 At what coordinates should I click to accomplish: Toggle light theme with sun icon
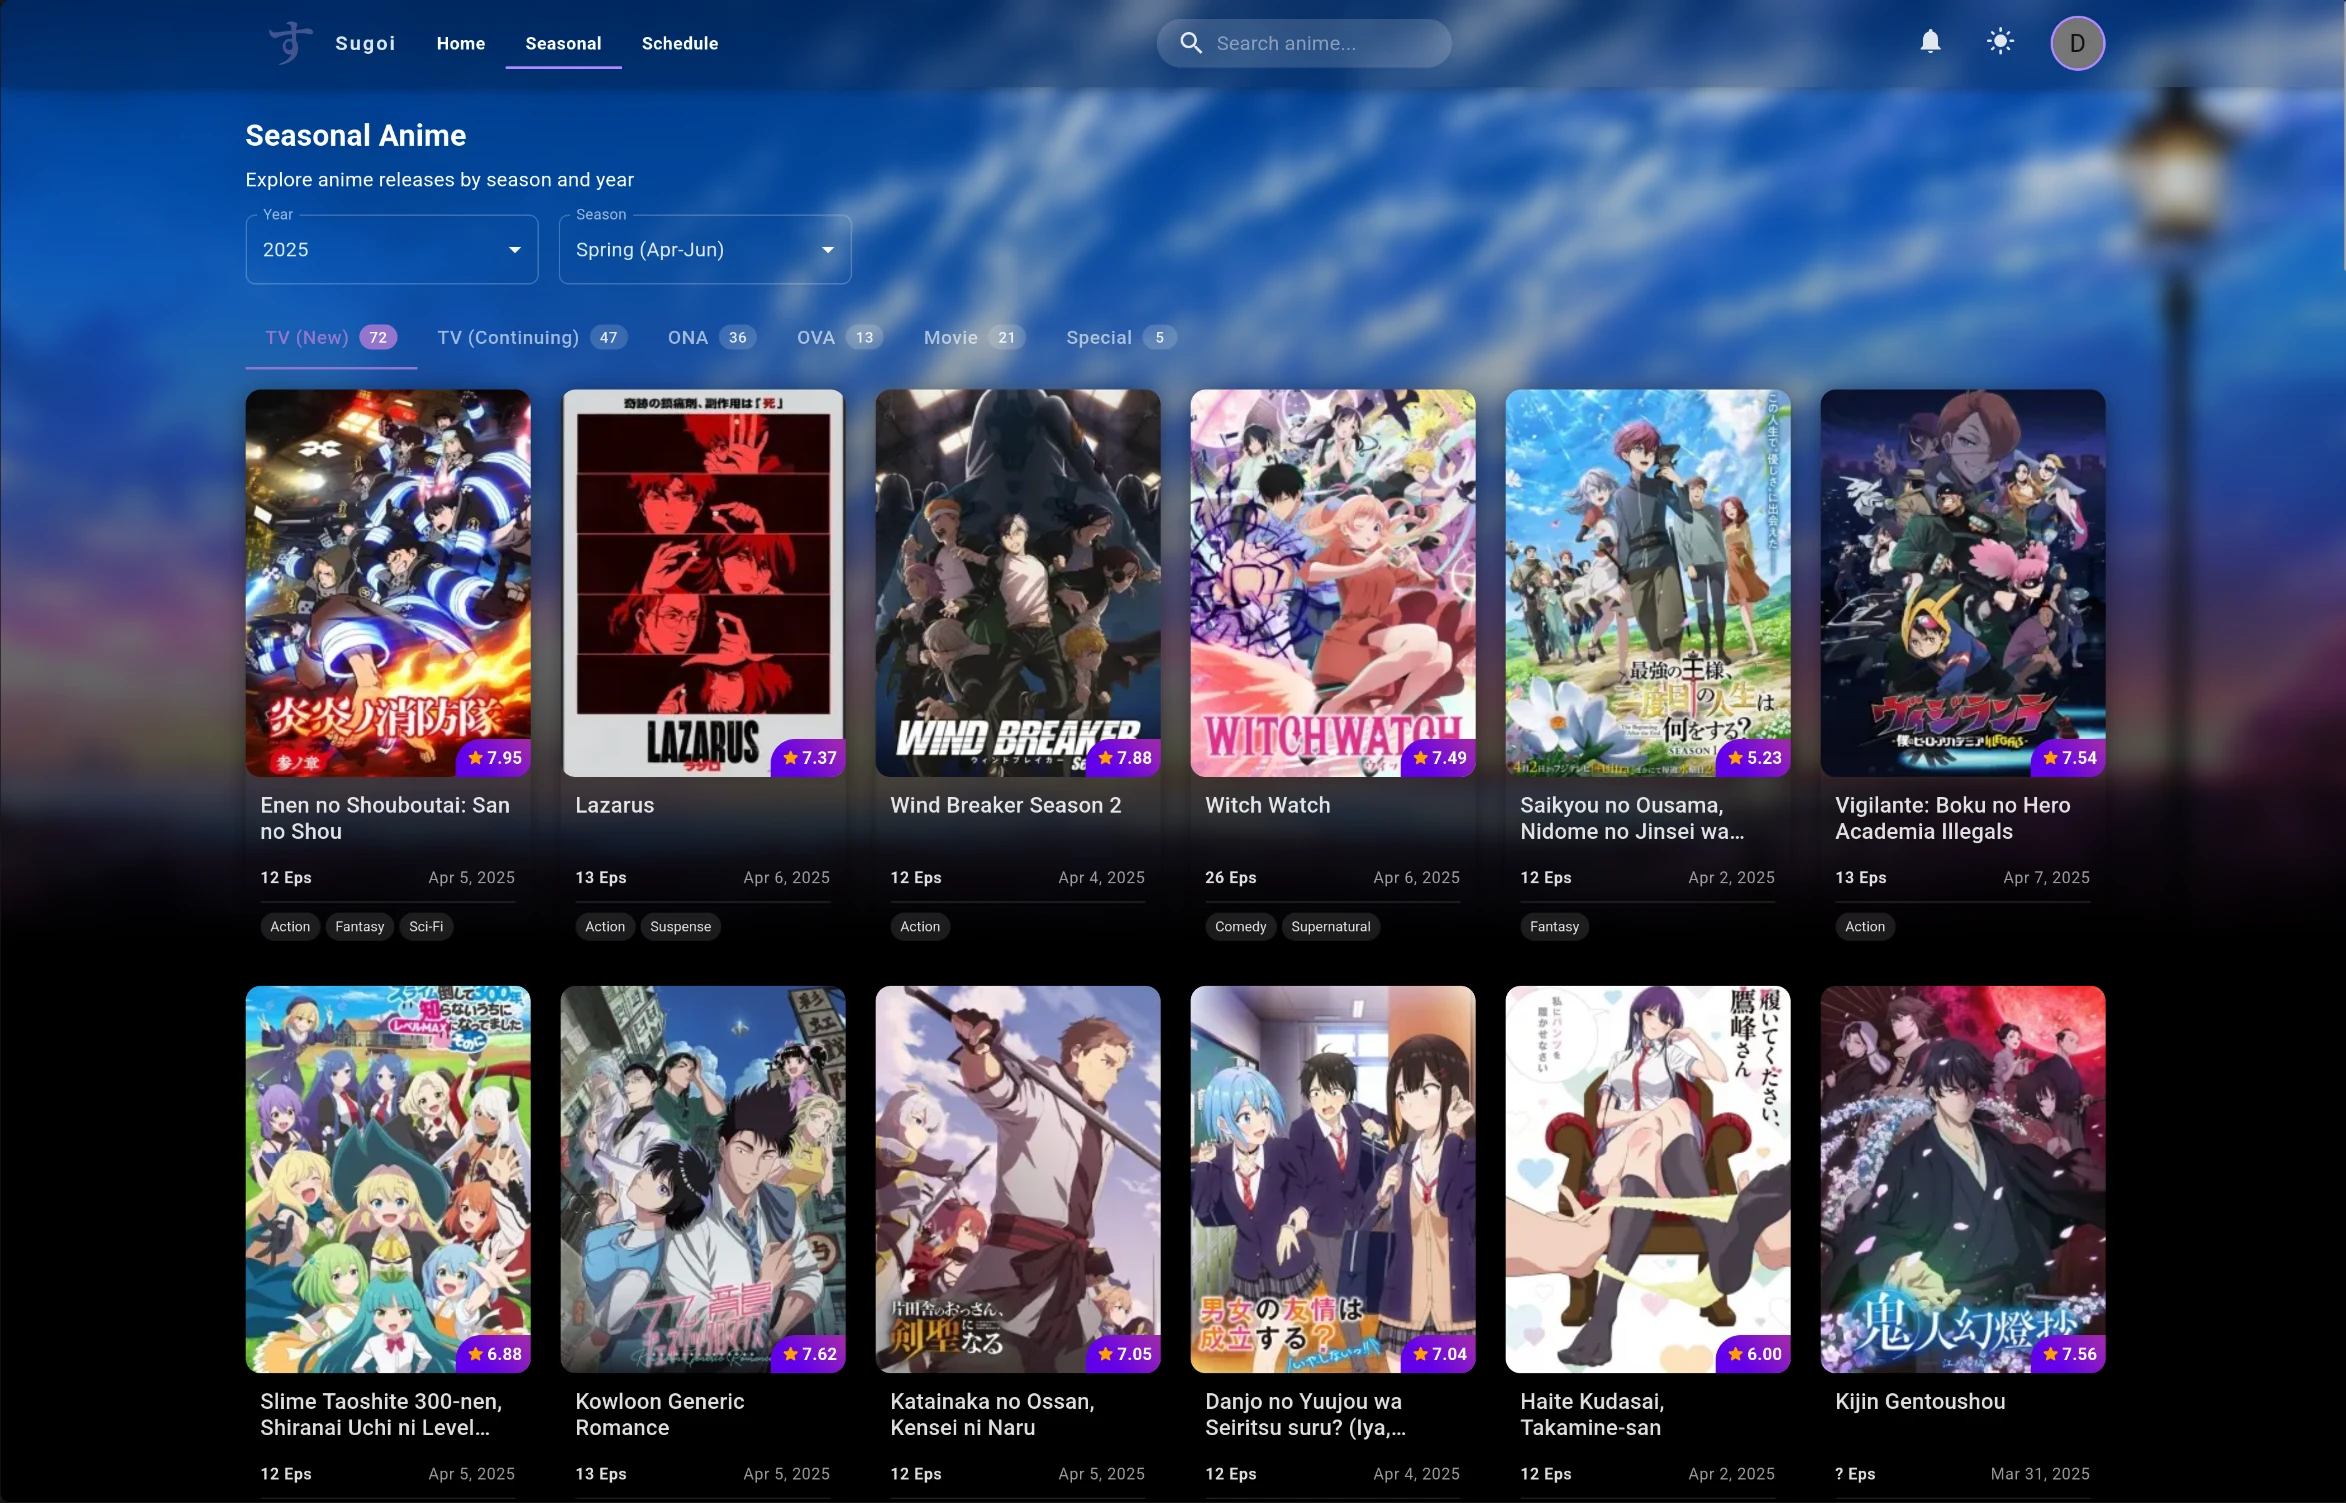(2000, 42)
